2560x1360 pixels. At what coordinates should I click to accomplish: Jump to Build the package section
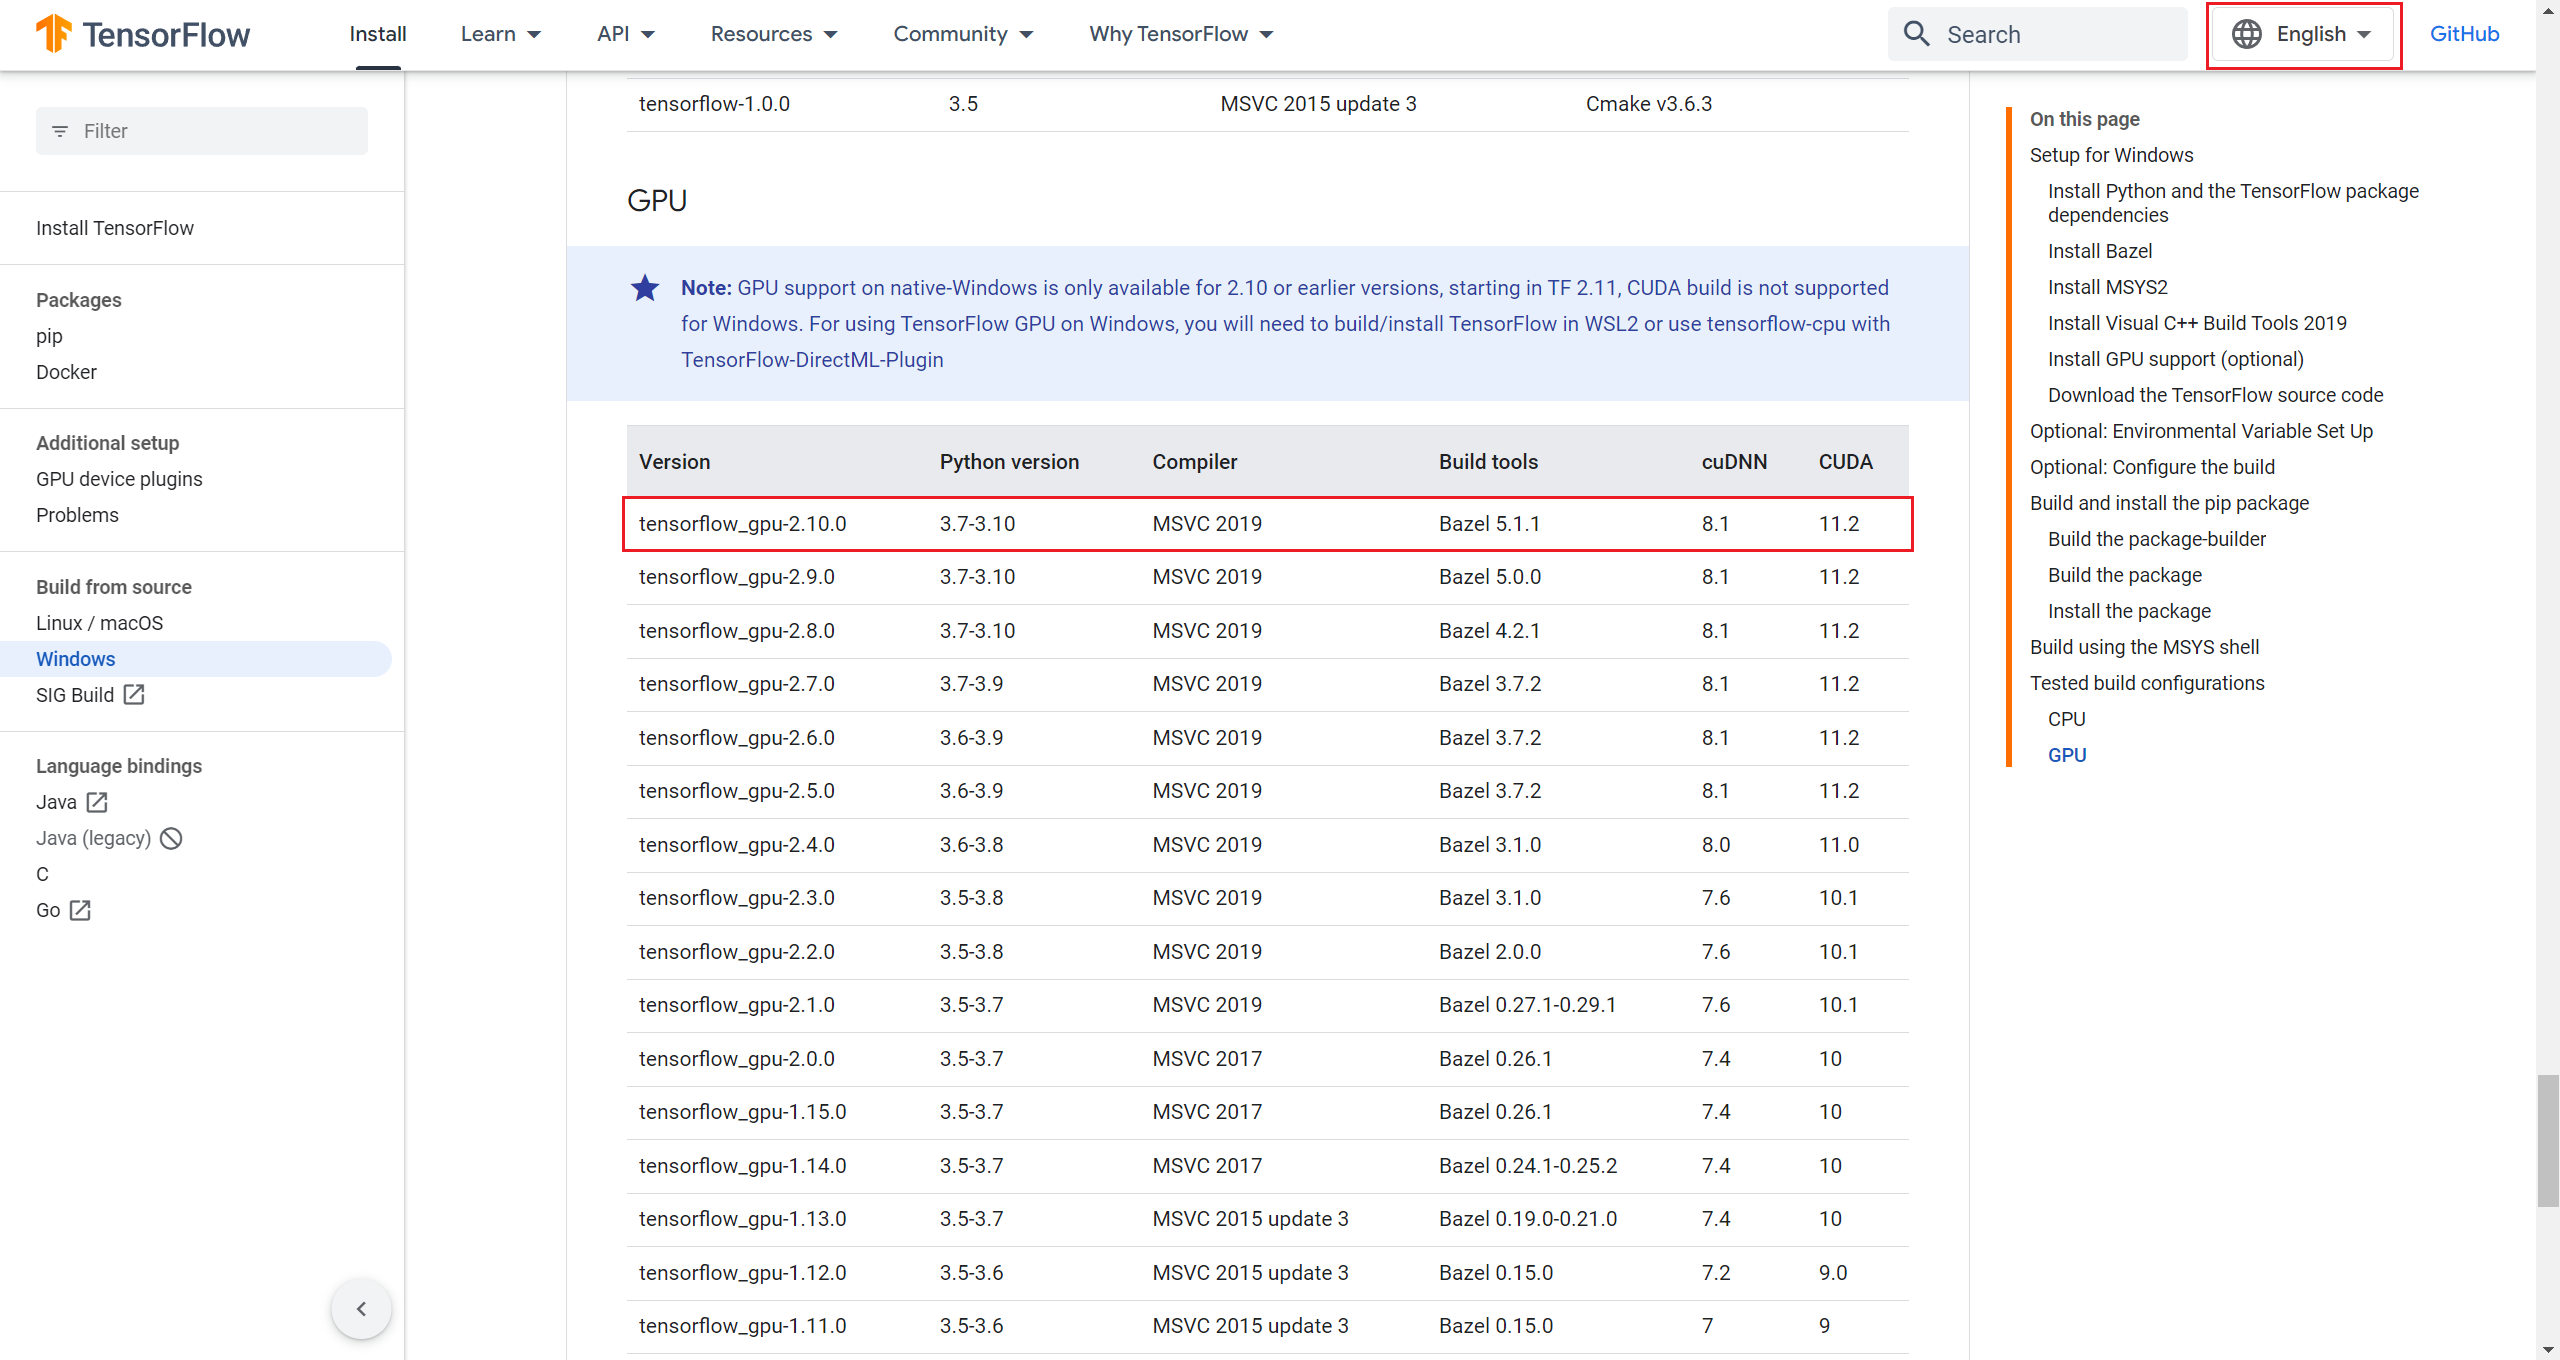(x=2124, y=575)
